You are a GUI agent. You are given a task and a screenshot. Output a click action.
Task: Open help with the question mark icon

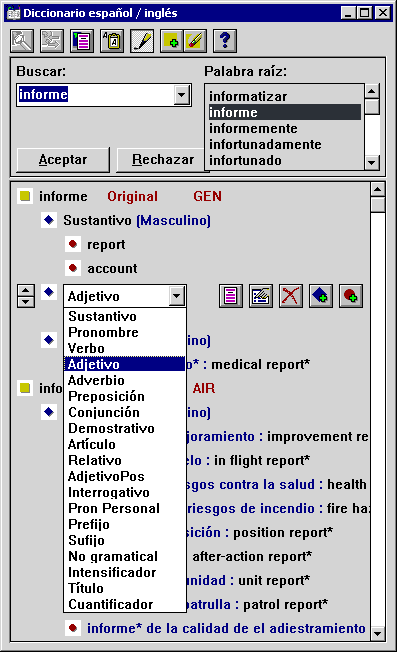tap(225, 41)
